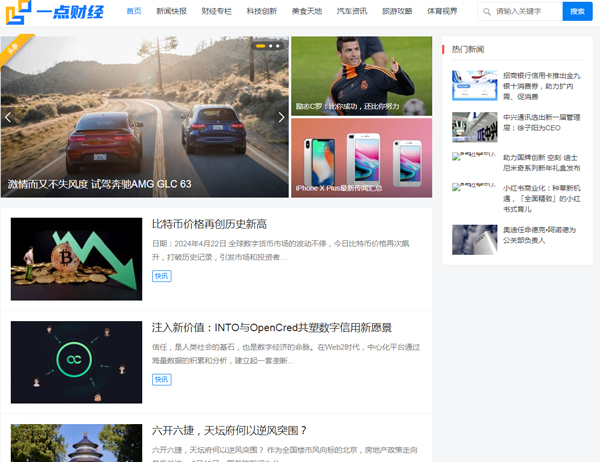Open hot news 助力国牌创新 link
The image size is (600, 462).
point(542,163)
